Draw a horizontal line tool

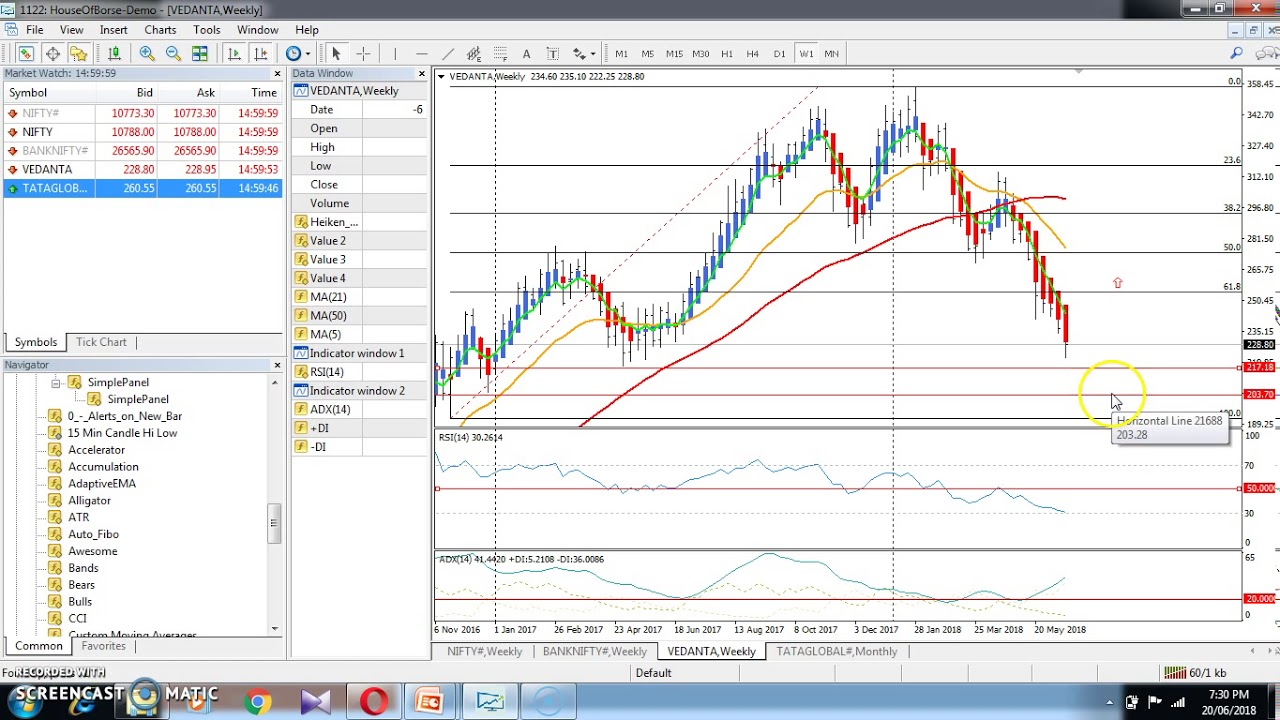point(421,53)
